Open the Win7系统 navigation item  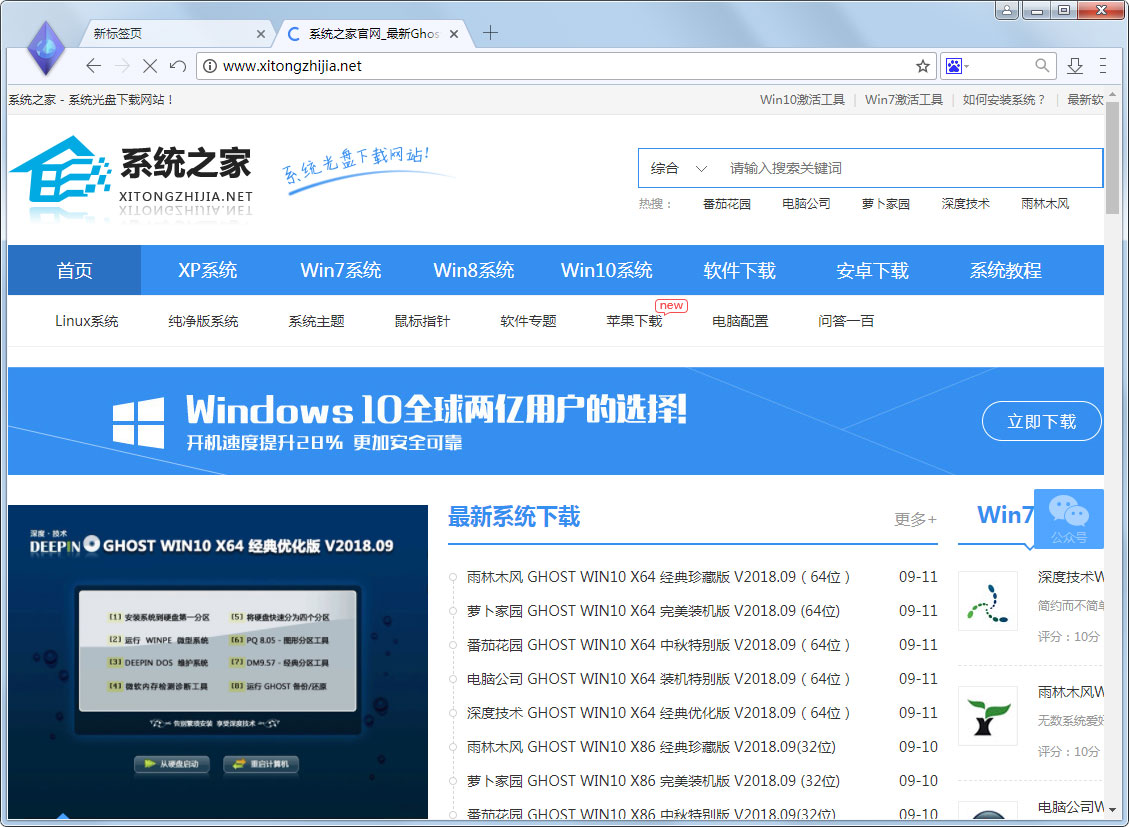point(341,271)
